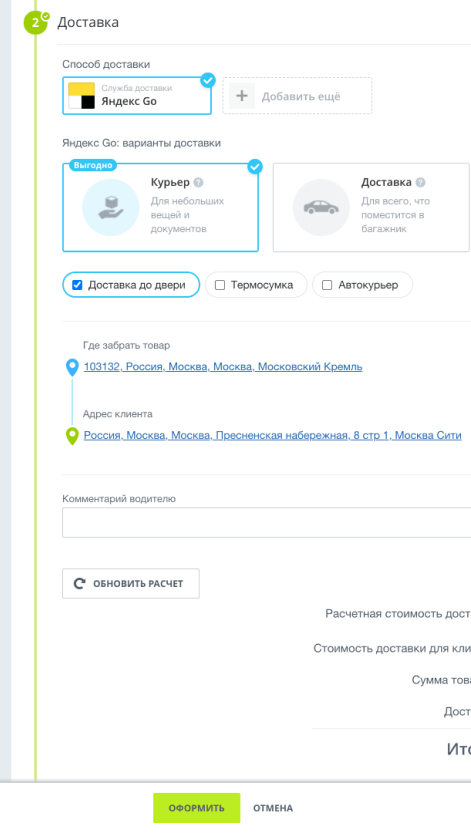The image size is (471, 833).
Task: Click the blue checkmark badge on Курьер card
Action: coord(255,167)
